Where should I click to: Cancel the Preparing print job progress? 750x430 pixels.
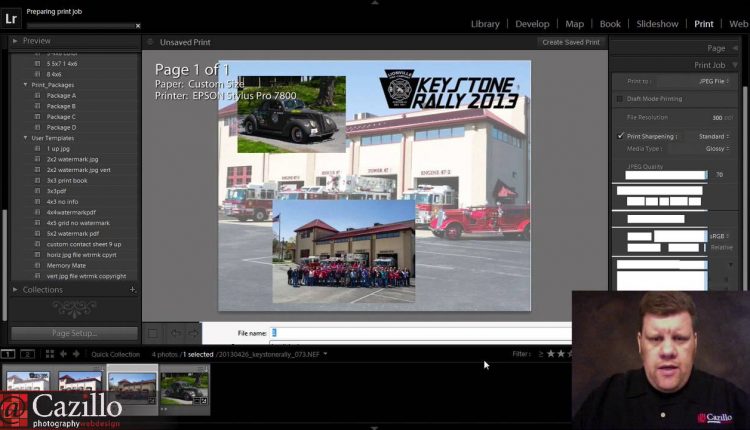138,26
